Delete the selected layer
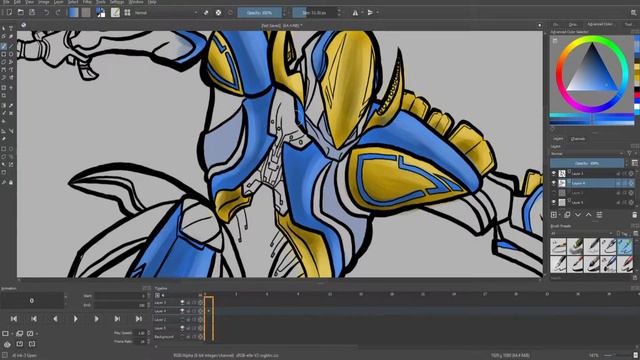 635,215
